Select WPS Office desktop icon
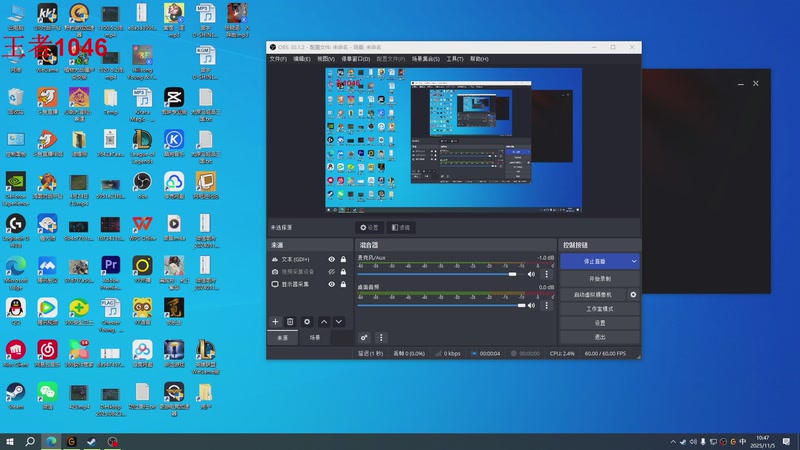 (142, 228)
